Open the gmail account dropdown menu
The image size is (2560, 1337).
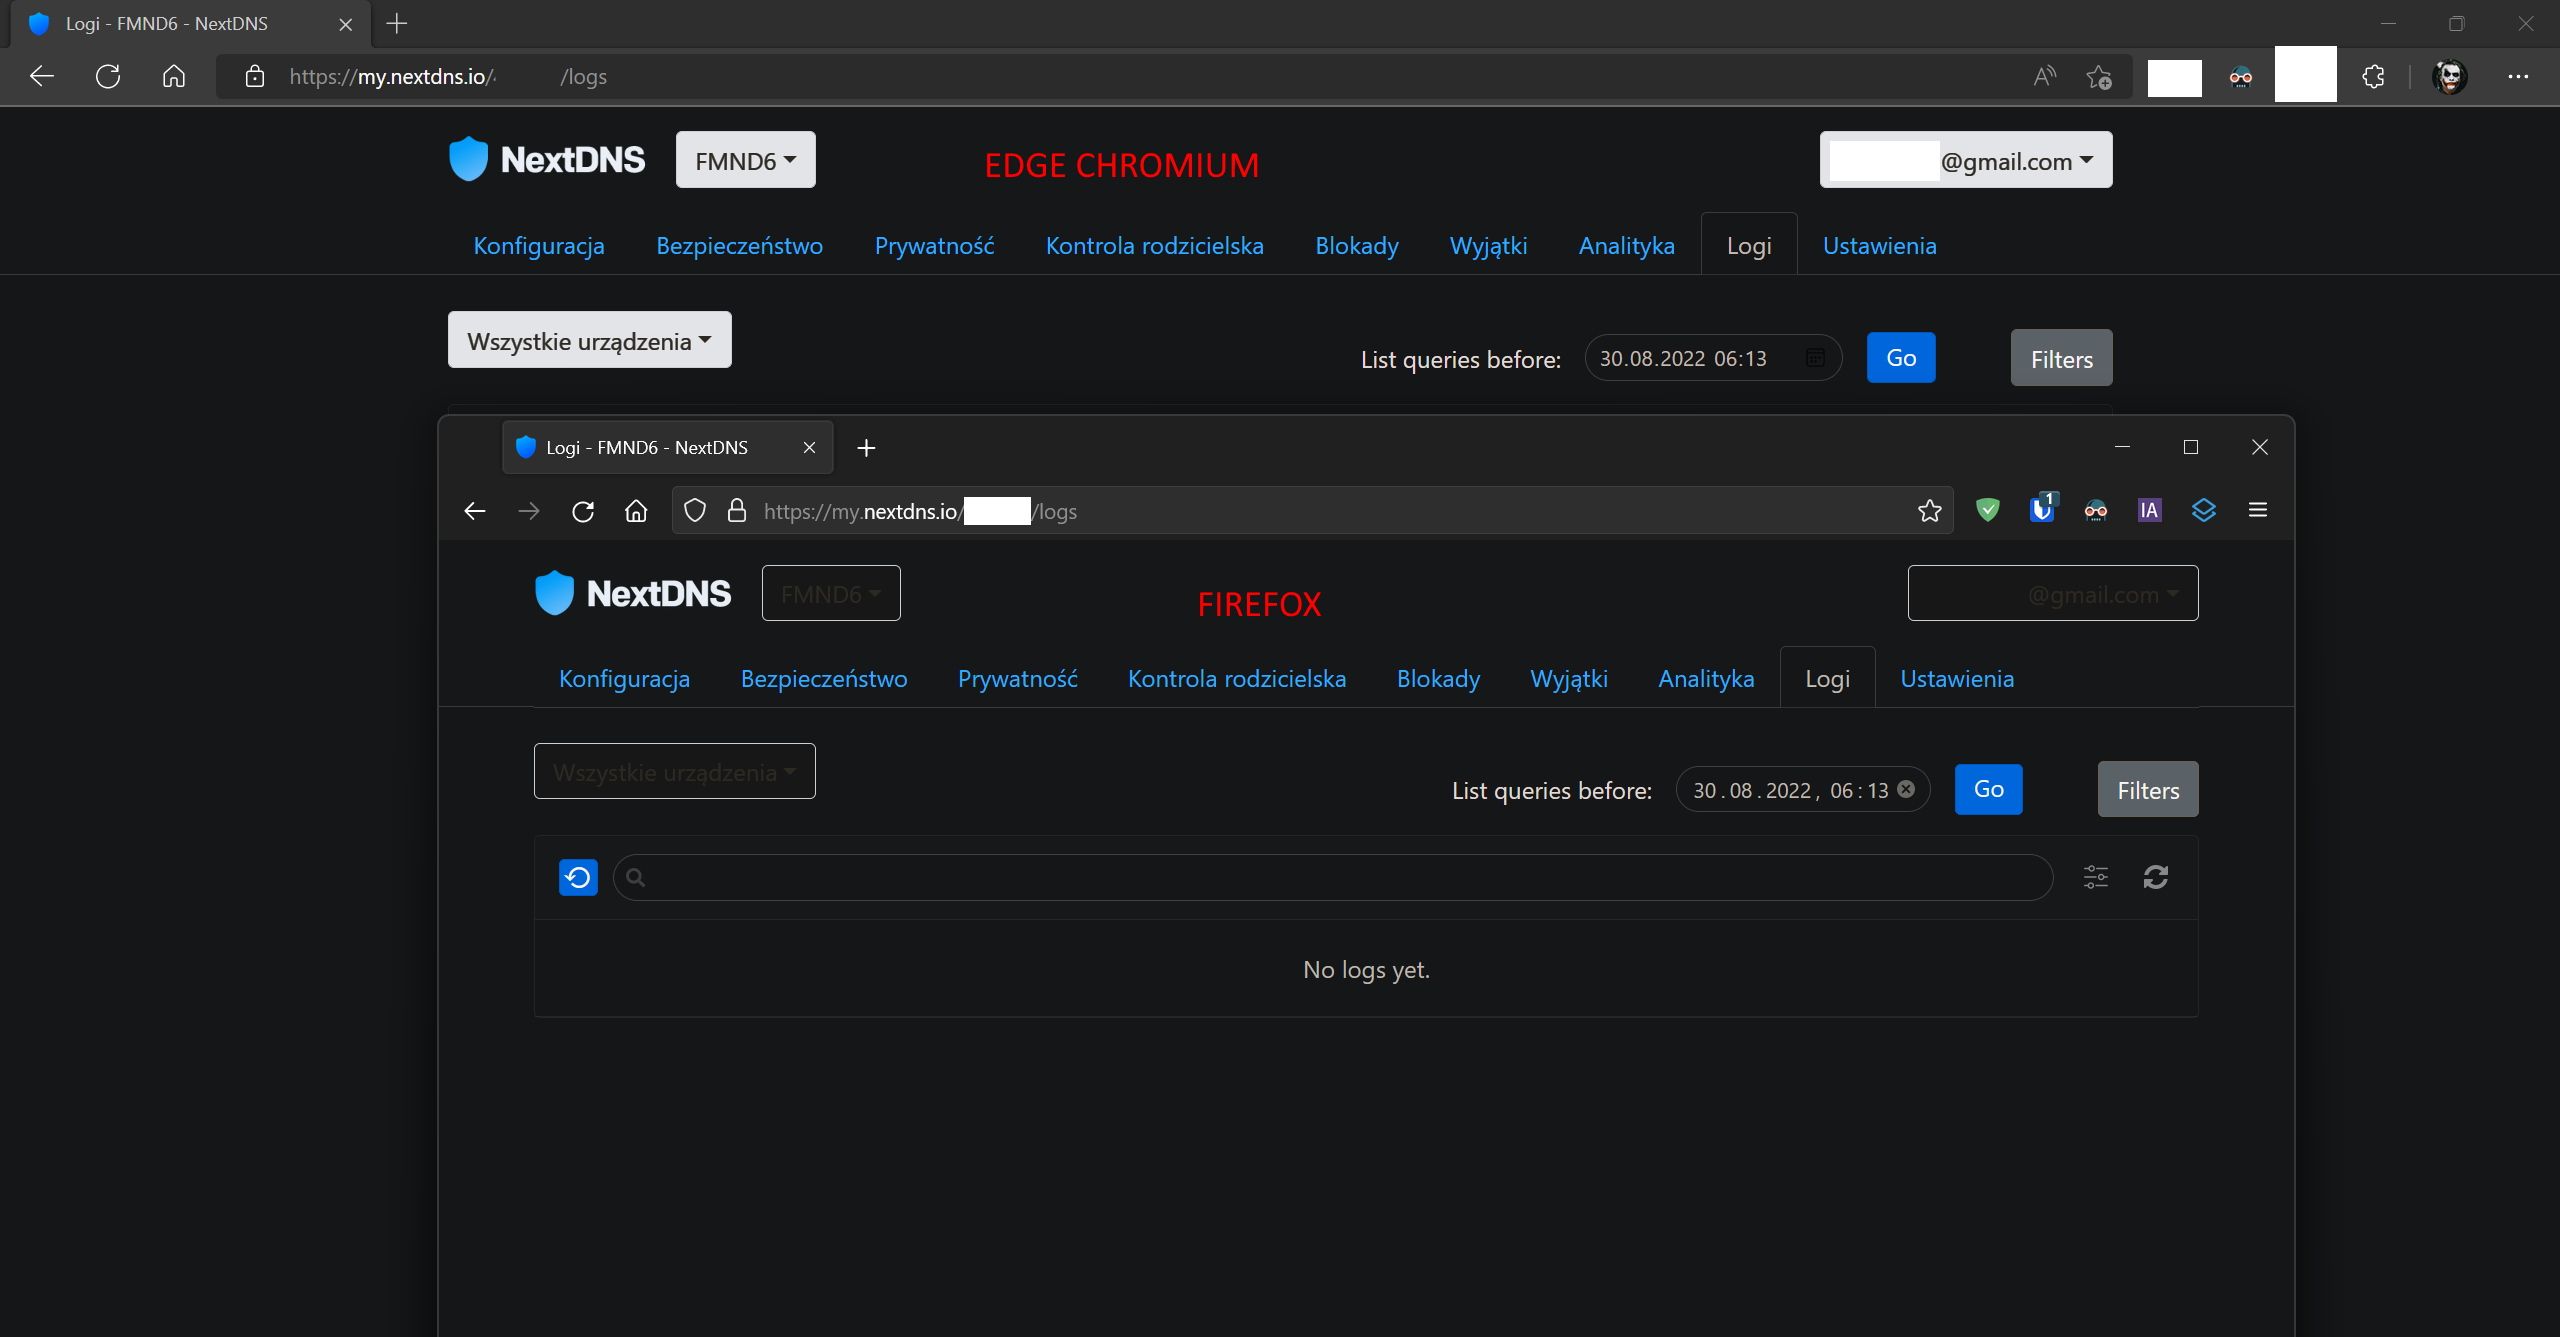click(1965, 159)
